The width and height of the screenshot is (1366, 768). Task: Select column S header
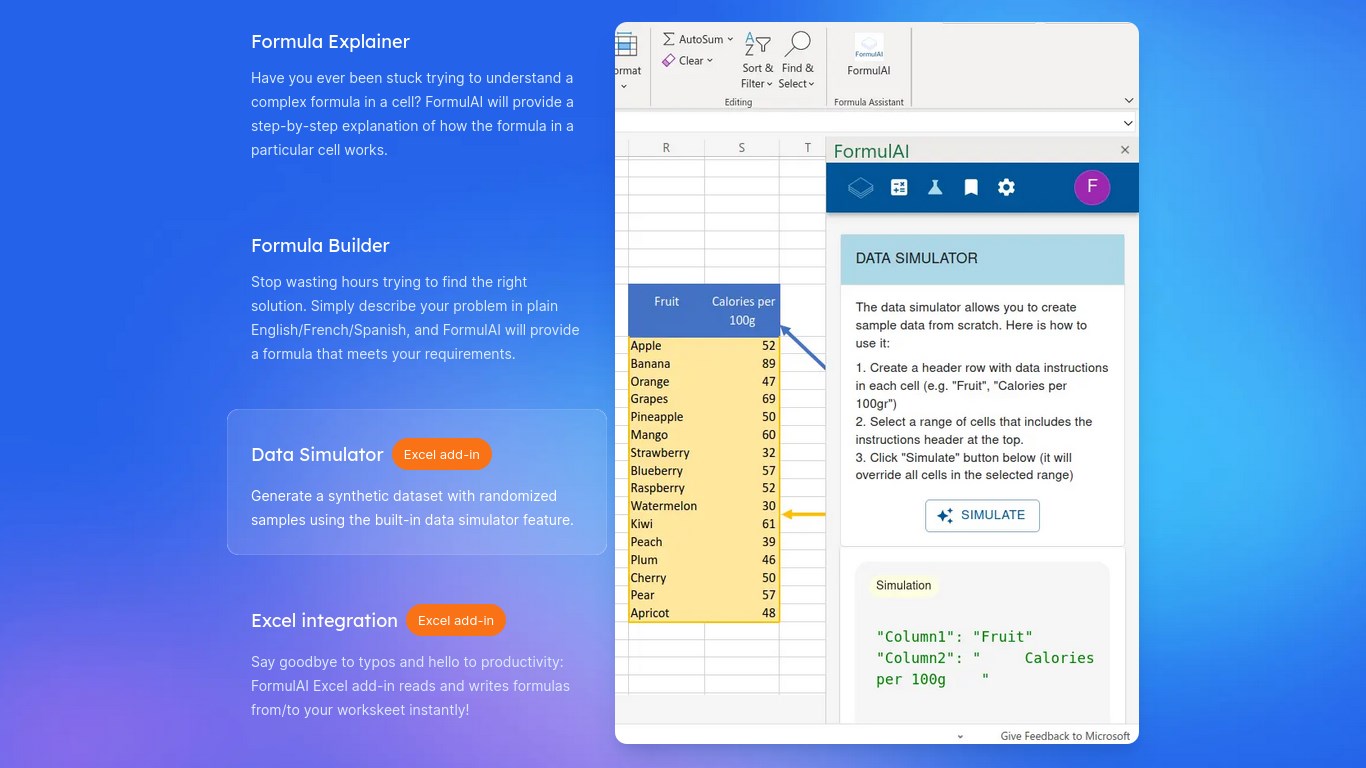click(742, 148)
